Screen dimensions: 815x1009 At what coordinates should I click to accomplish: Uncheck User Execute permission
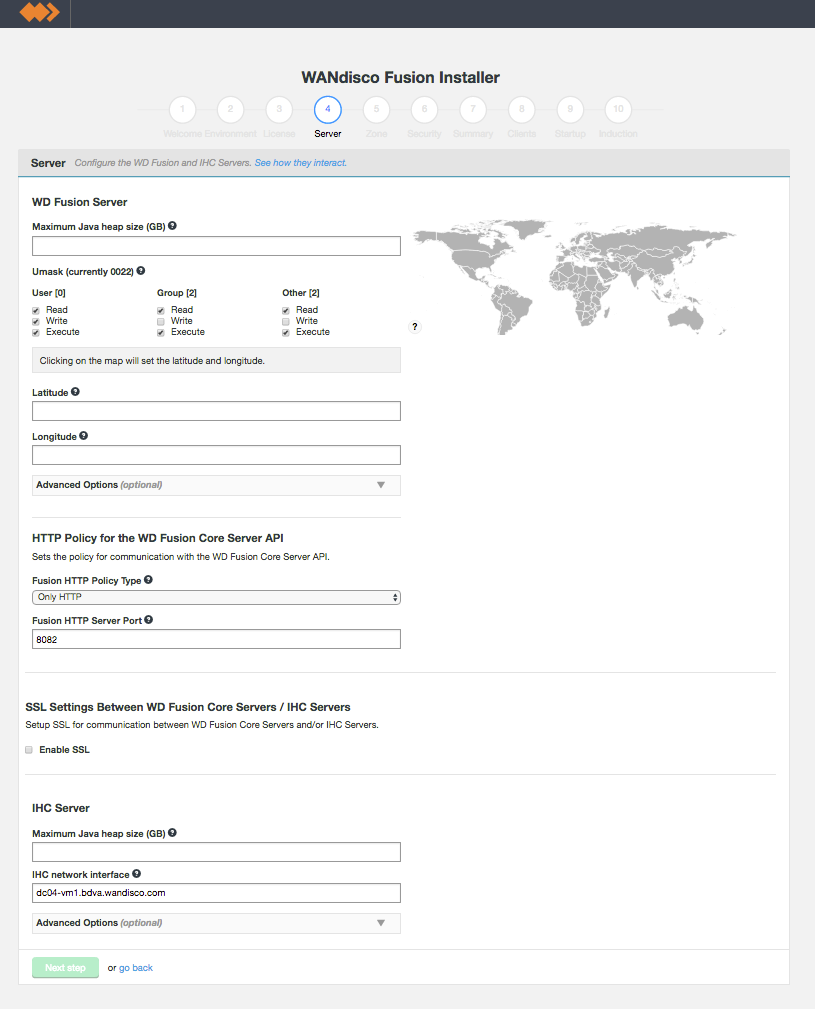click(x=36, y=333)
